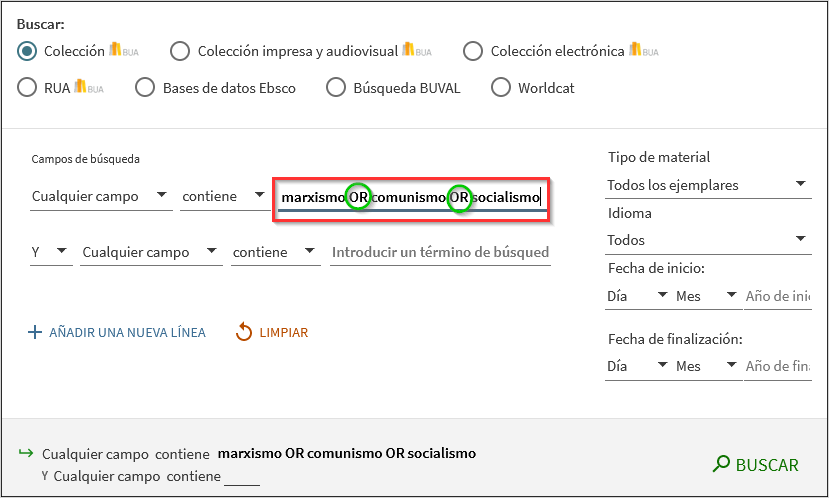Image resolution: width=829 pixels, height=498 pixels.
Task: Click the circular arrow Limpiar icon
Action: 244,332
